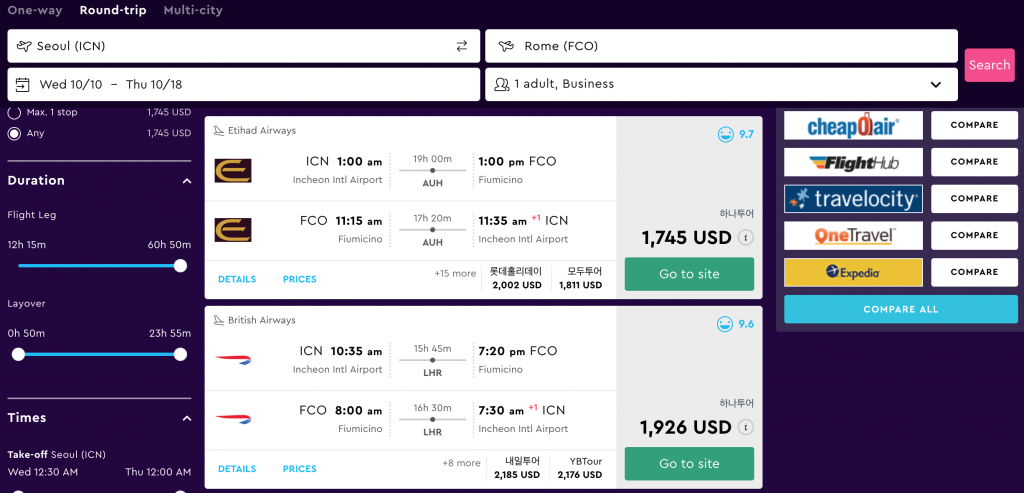Viewport: 1024px width, 493px height.
Task: Swap origin and destination arrows icon
Action: click(x=462, y=46)
